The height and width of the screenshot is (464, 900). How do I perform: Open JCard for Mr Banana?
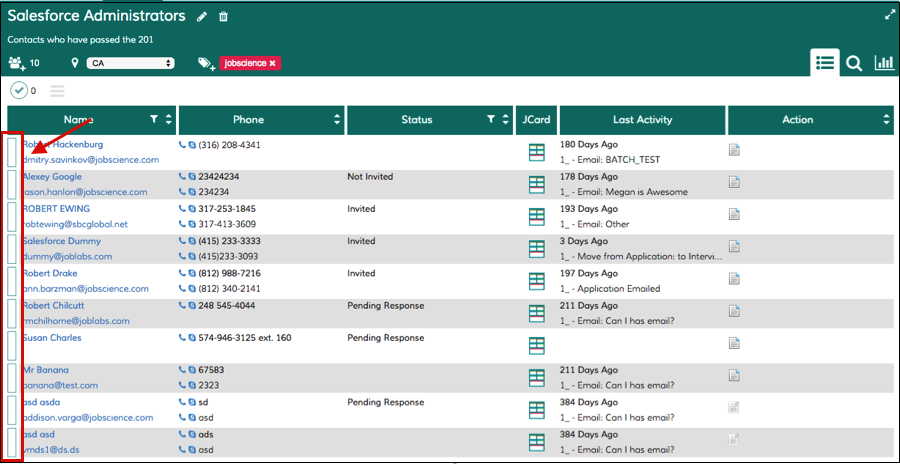[x=537, y=377]
